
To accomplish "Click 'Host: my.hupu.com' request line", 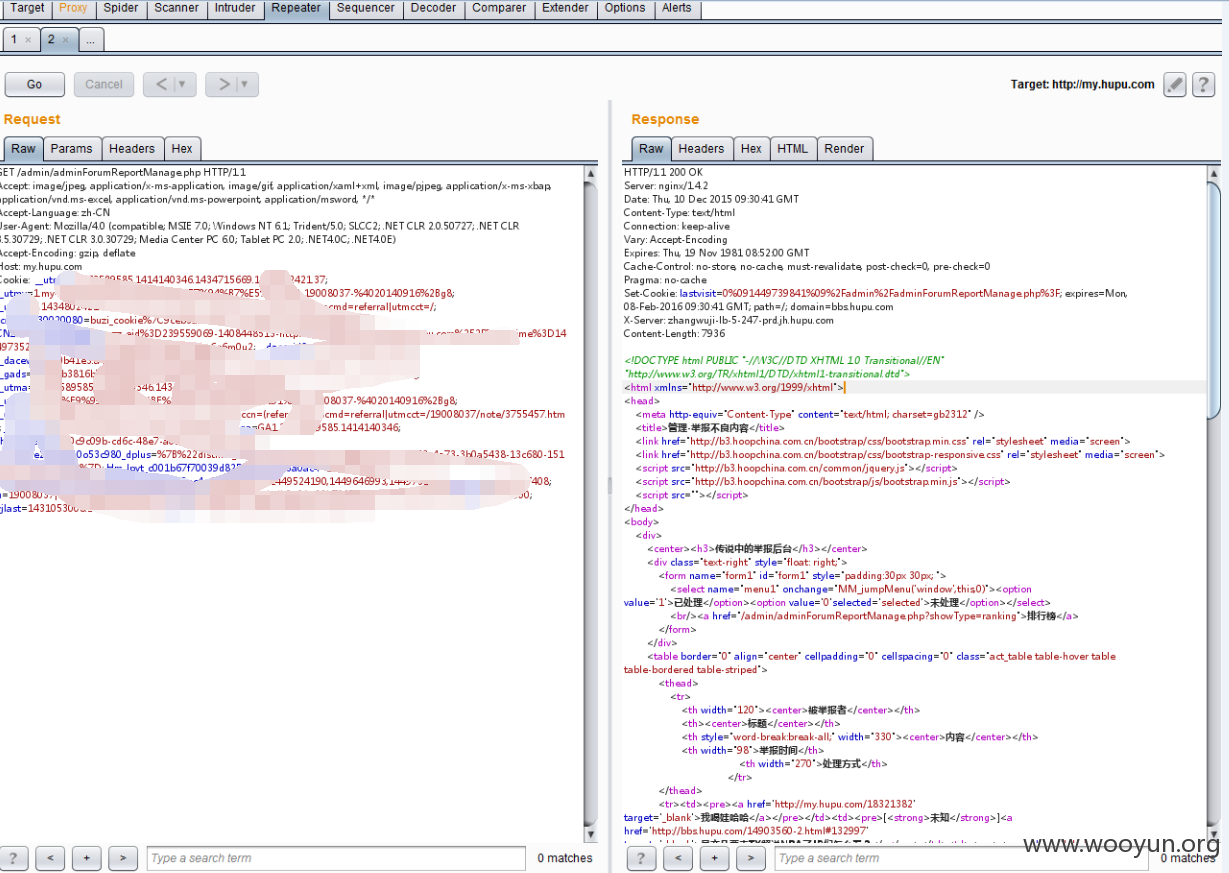I will [x=40, y=267].
